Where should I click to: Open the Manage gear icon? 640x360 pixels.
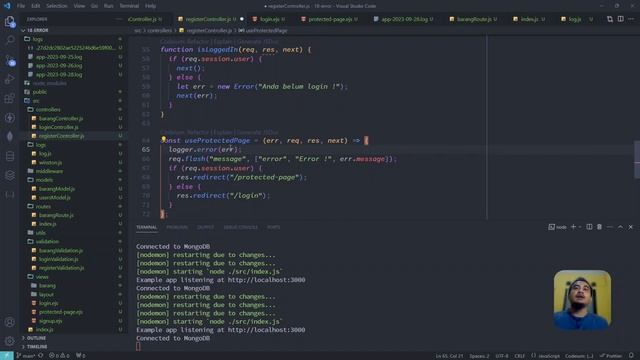pos(10,341)
